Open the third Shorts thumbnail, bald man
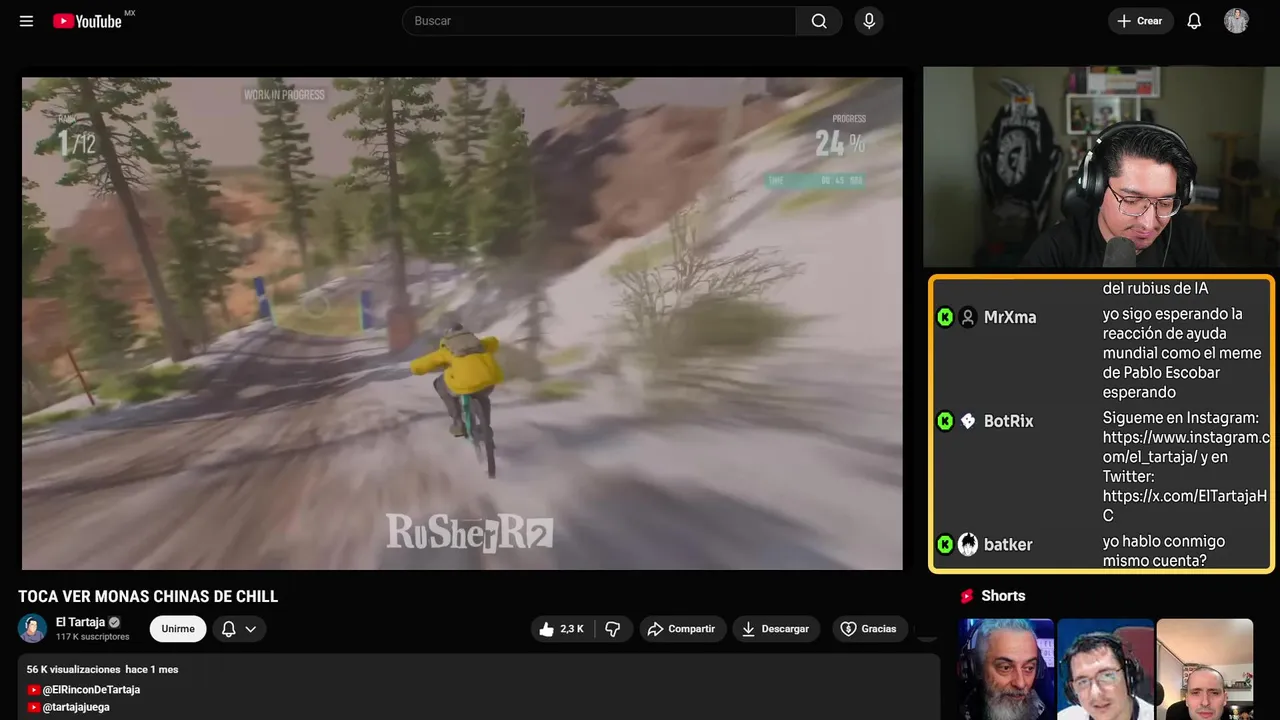Image resolution: width=1280 pixels, height=720 pixels. 1204,669
